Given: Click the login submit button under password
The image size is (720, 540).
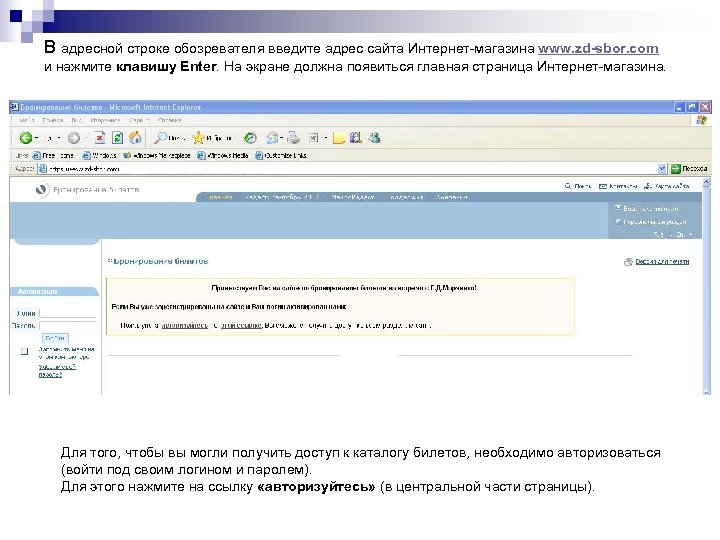Looking at the screenshot, I should point(55,338).
